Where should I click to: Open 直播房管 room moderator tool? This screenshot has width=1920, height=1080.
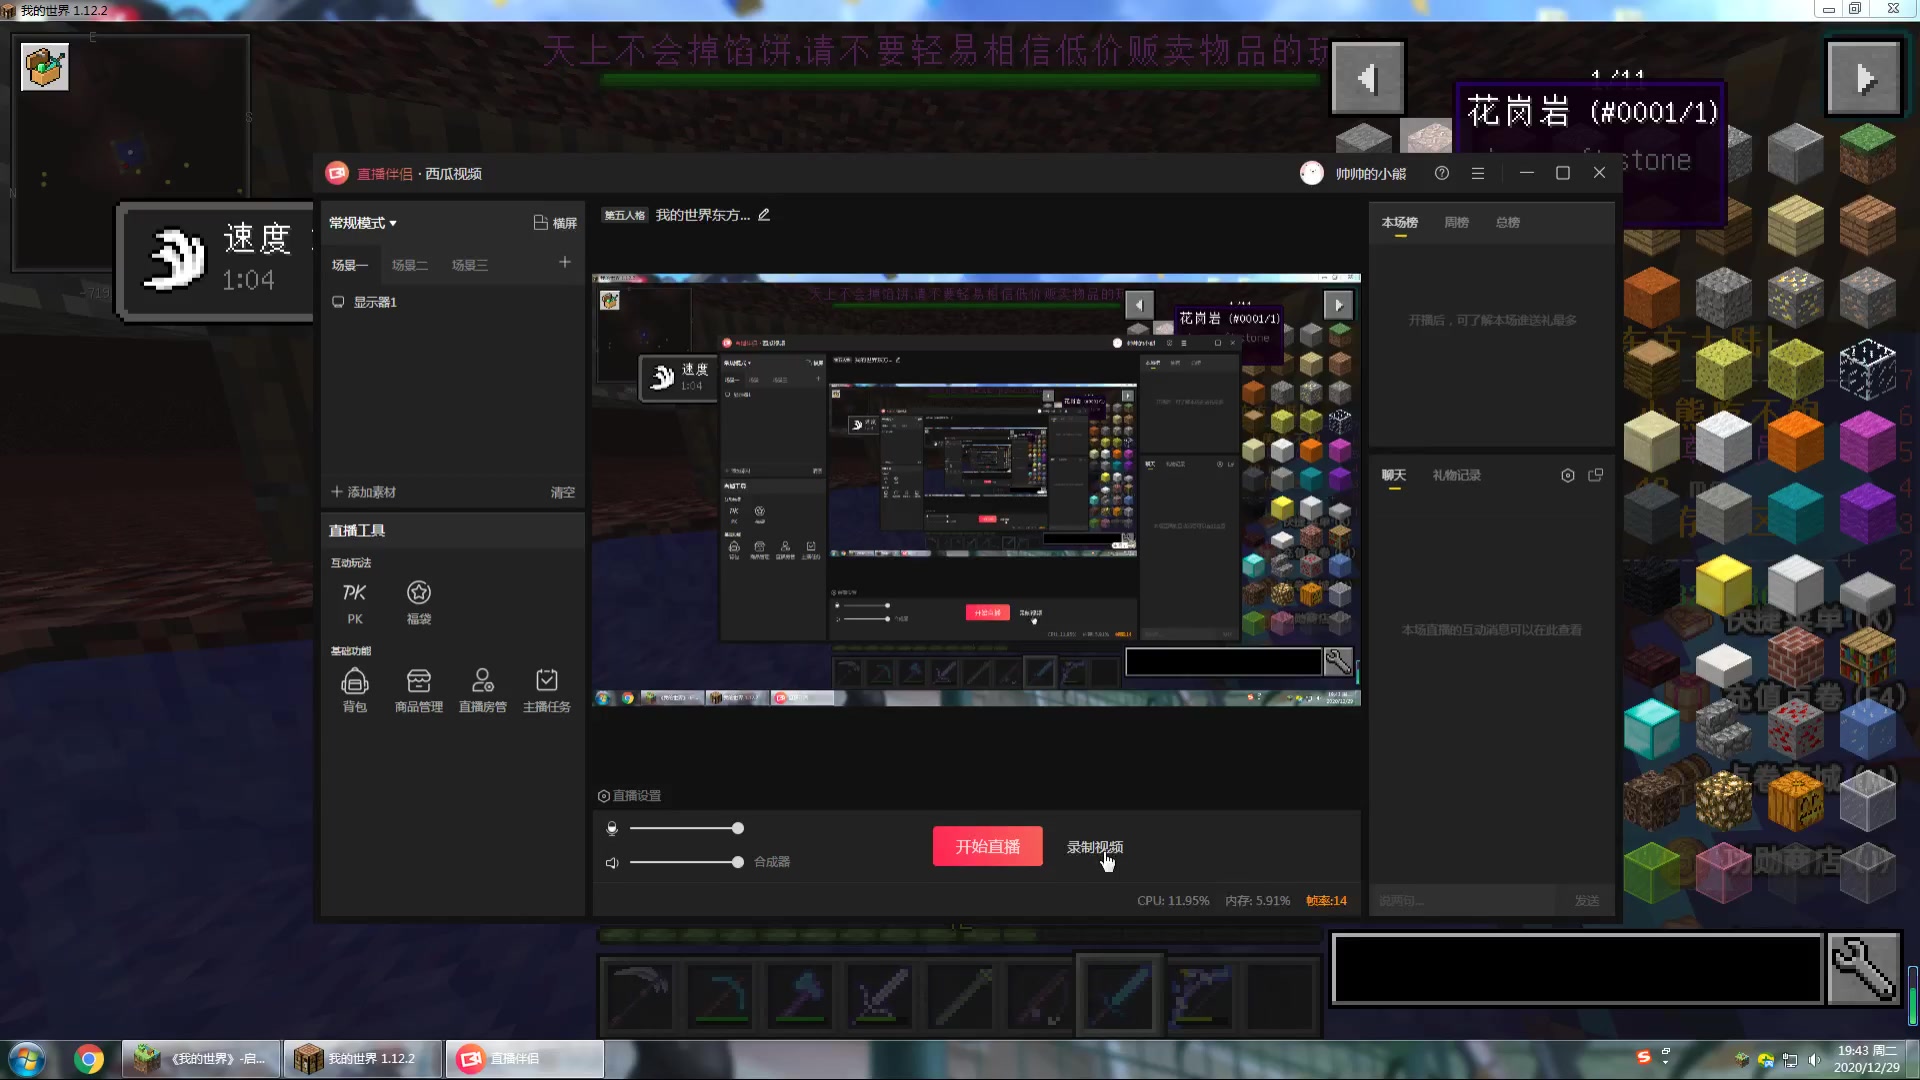[x=482, y=691]
